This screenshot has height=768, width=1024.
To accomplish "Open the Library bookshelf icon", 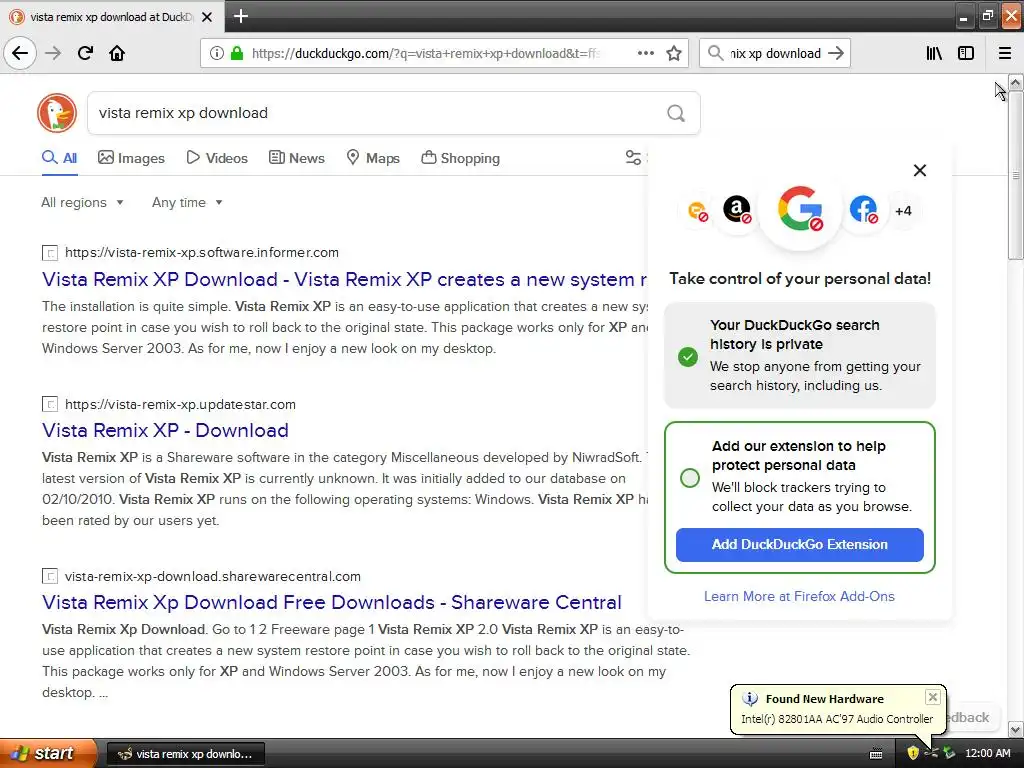I will point(934,53).
